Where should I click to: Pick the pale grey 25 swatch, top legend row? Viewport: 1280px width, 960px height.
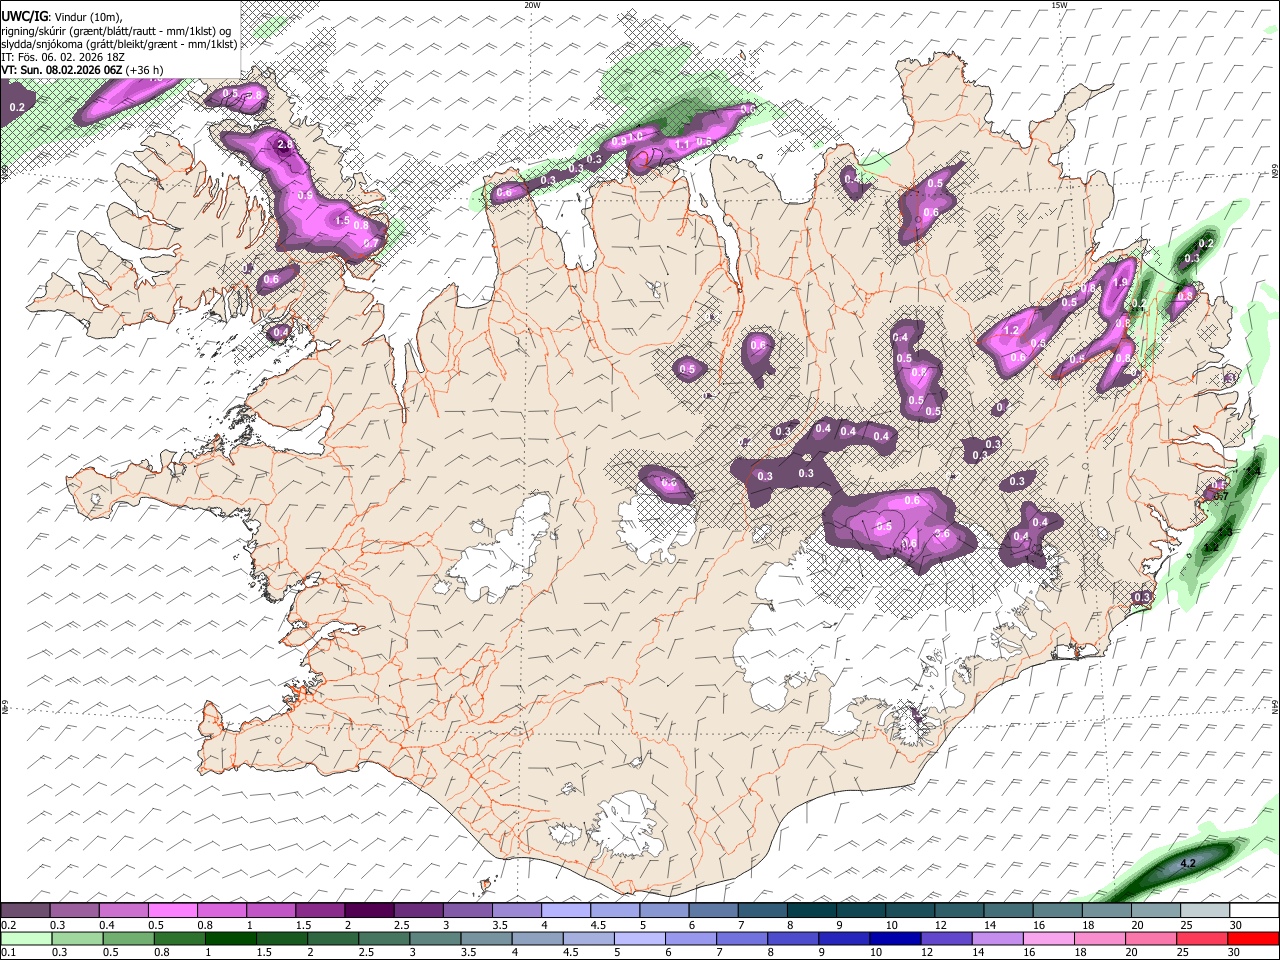1205,911
